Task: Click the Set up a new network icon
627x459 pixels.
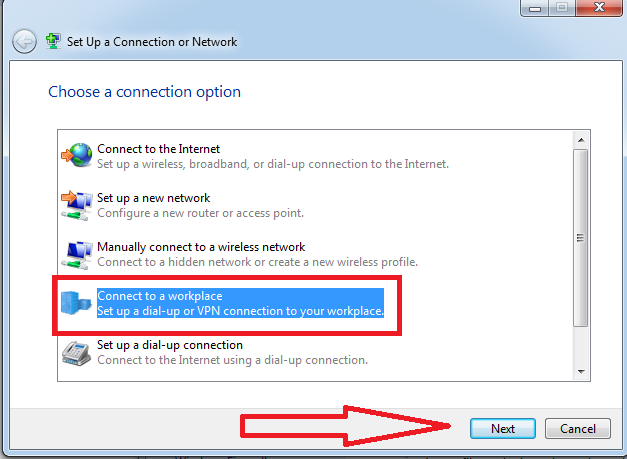Action: (x=77, y=205)
